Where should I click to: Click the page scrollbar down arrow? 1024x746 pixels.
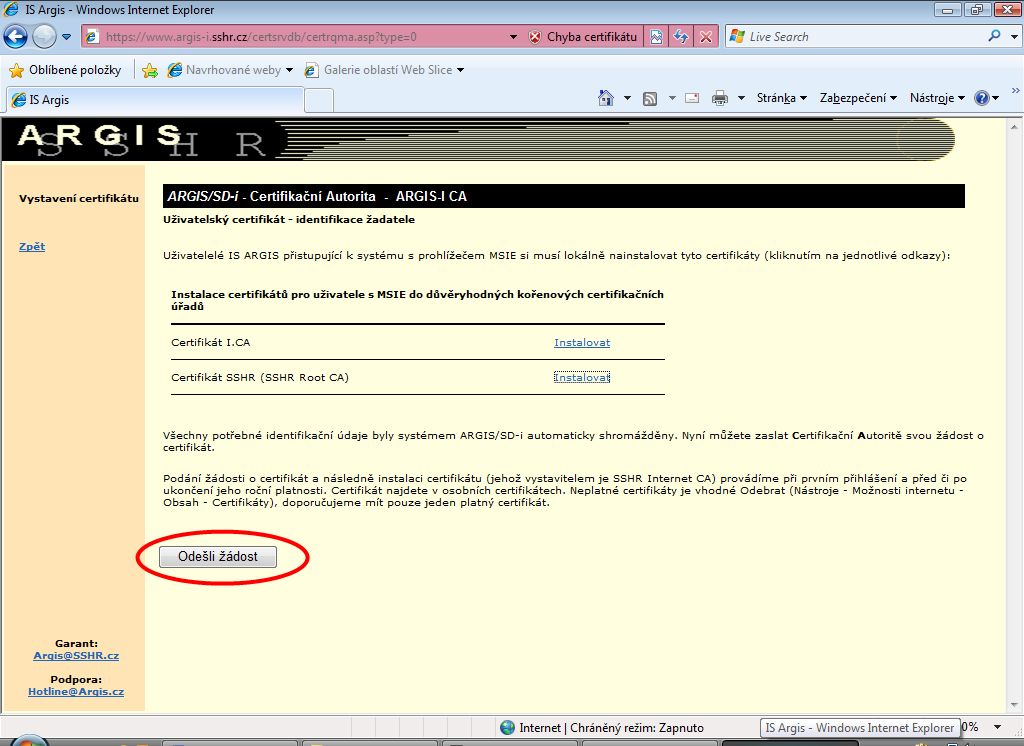coord(1014,705)
